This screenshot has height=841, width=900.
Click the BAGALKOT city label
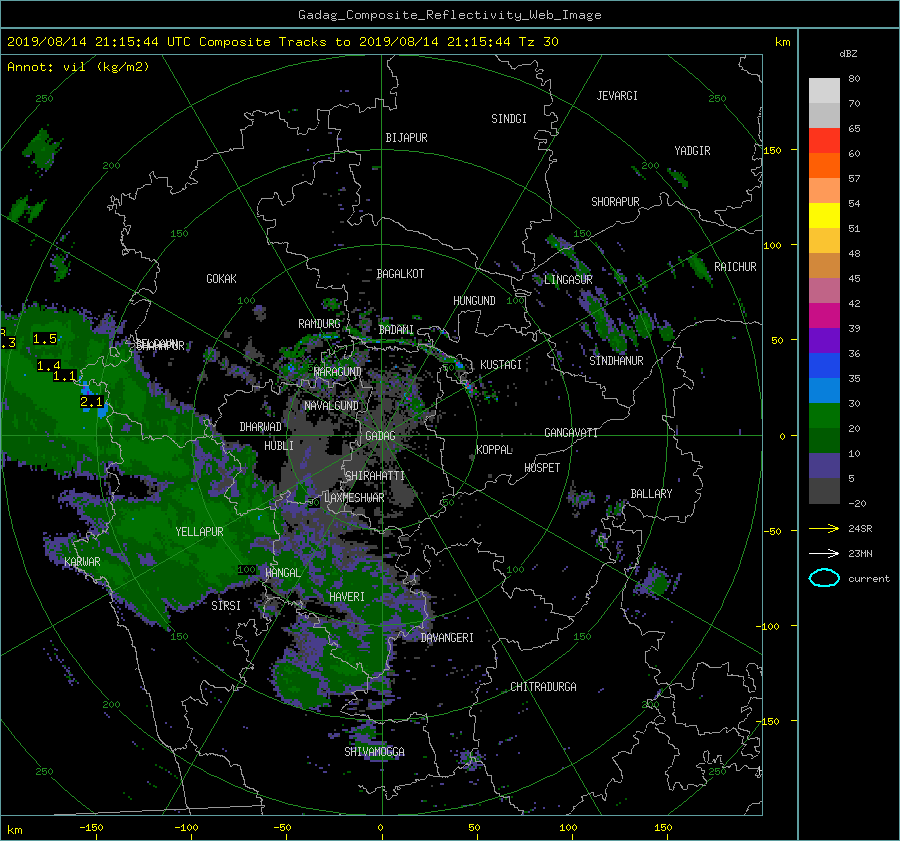(400, 274)
